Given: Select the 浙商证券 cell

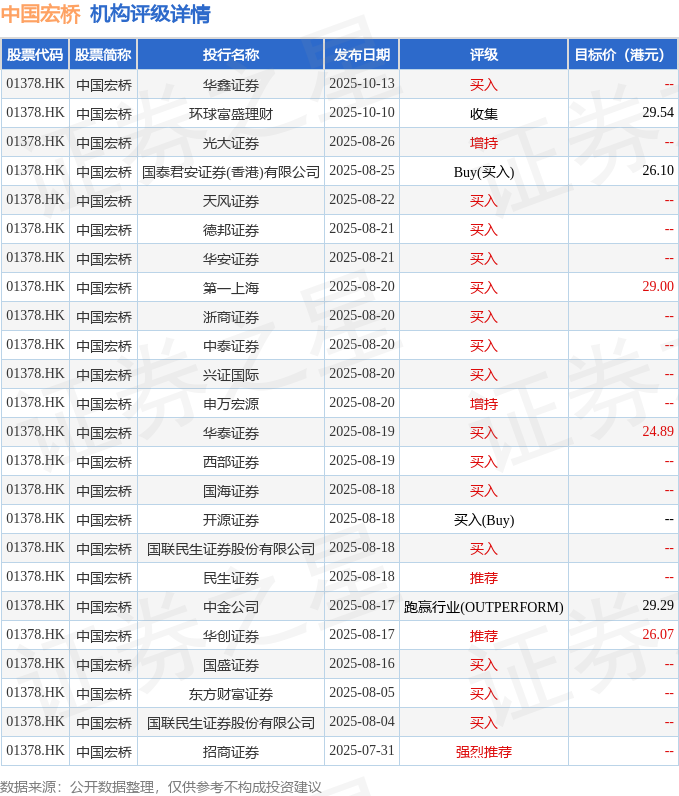Looking at the screenshot, I should pyautogui.click(x=231, y=316).
